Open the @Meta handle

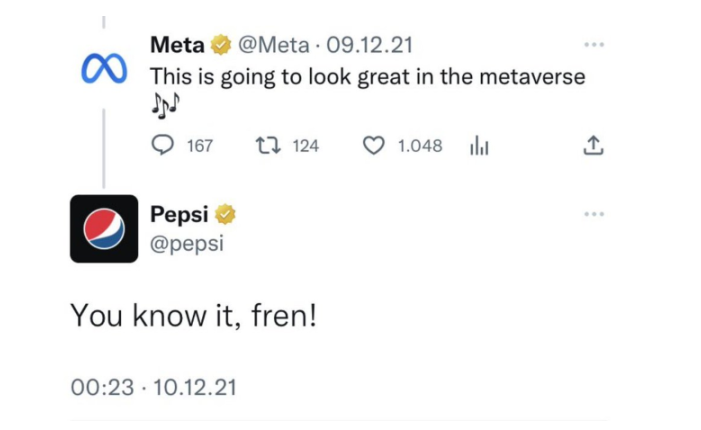coord(274,45)
